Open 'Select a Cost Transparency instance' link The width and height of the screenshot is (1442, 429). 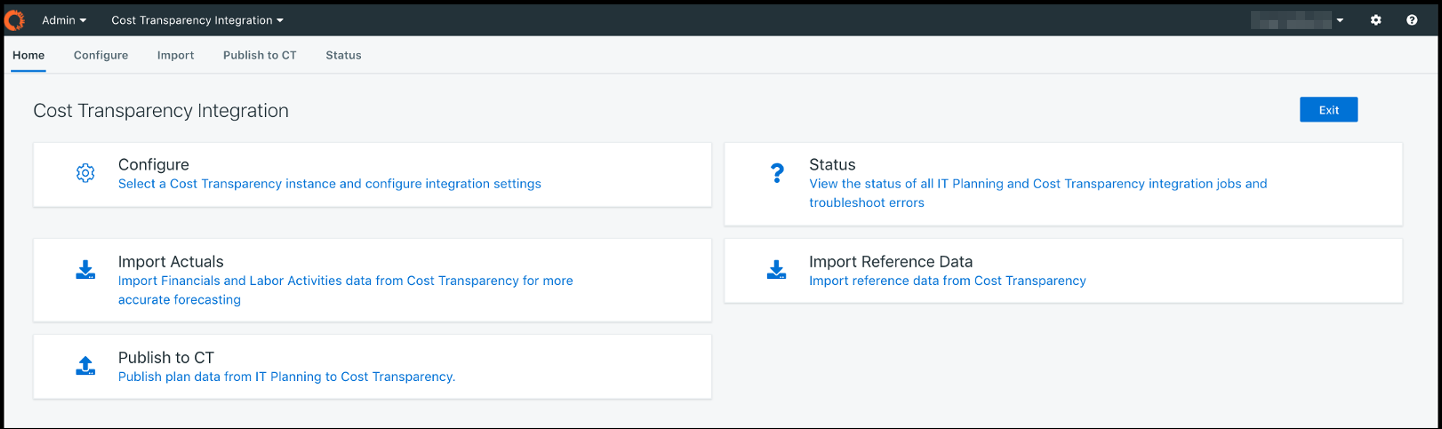point(329,184)
